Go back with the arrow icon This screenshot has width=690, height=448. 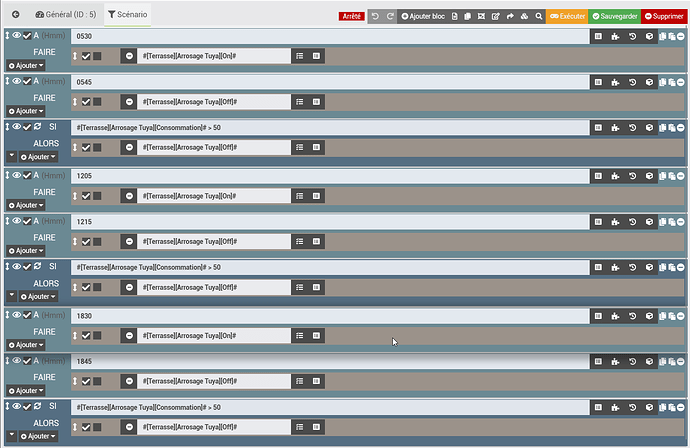click(x=15, y=15)
